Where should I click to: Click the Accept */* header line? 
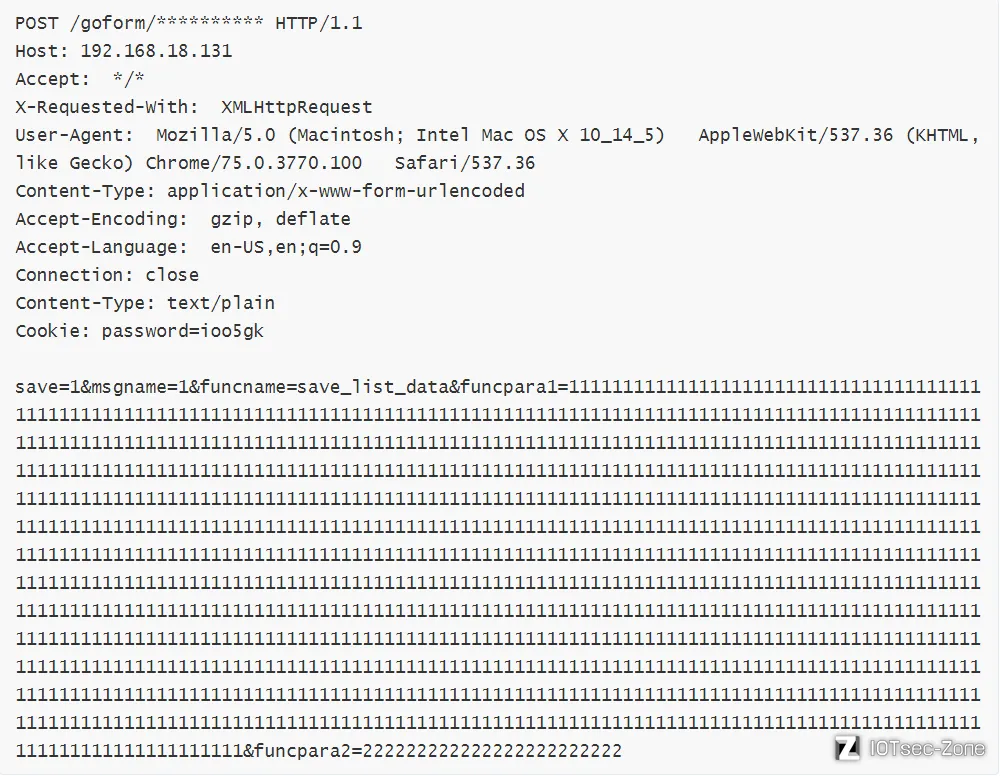pyautogui.click(x=80, y=79)
